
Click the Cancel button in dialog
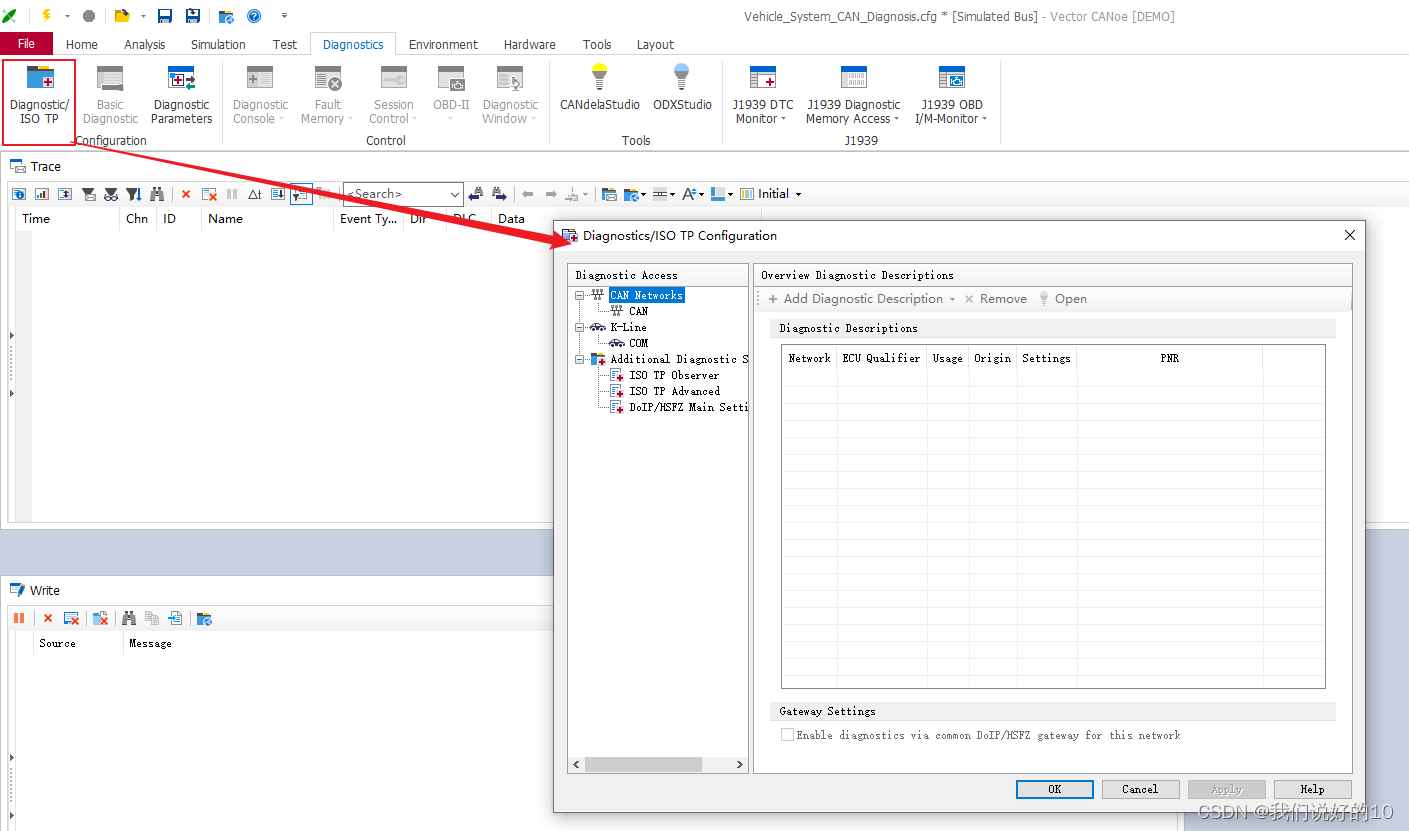click(x=1139, y=789)
